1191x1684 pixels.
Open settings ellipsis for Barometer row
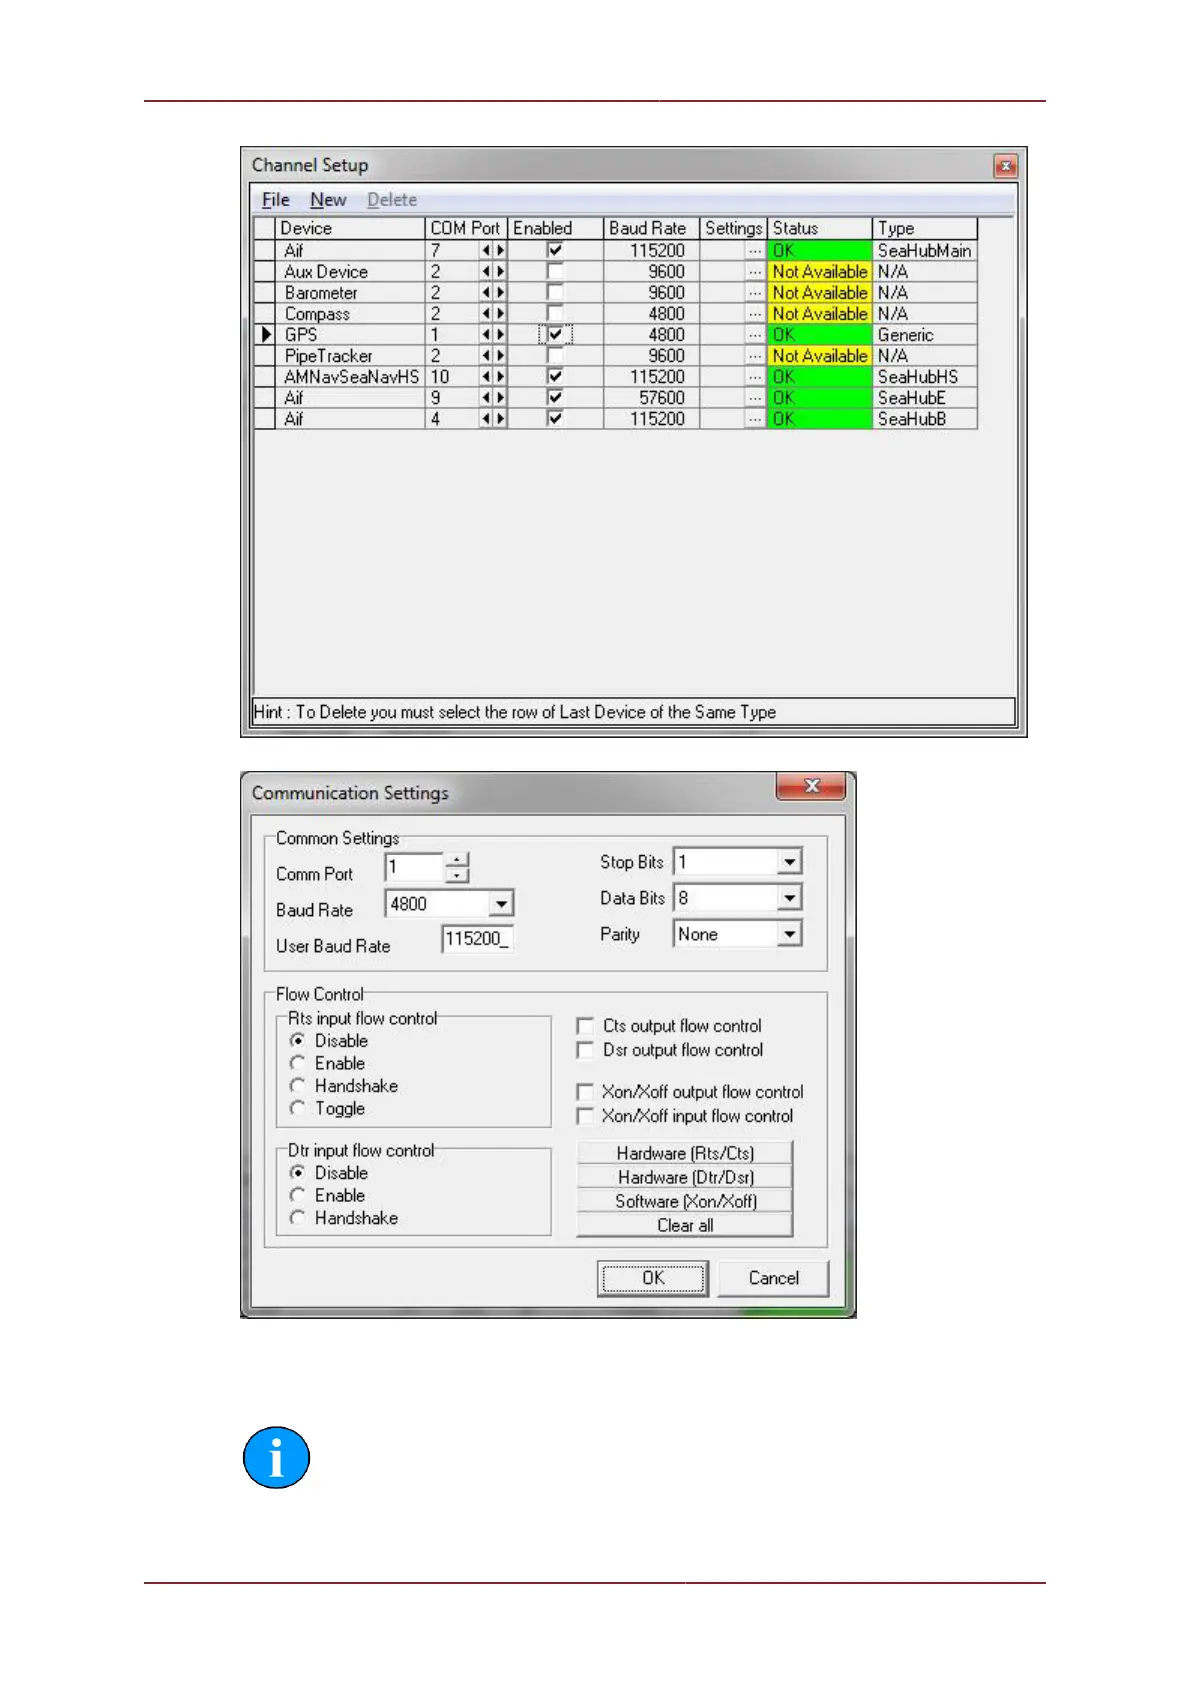point(755,293)
